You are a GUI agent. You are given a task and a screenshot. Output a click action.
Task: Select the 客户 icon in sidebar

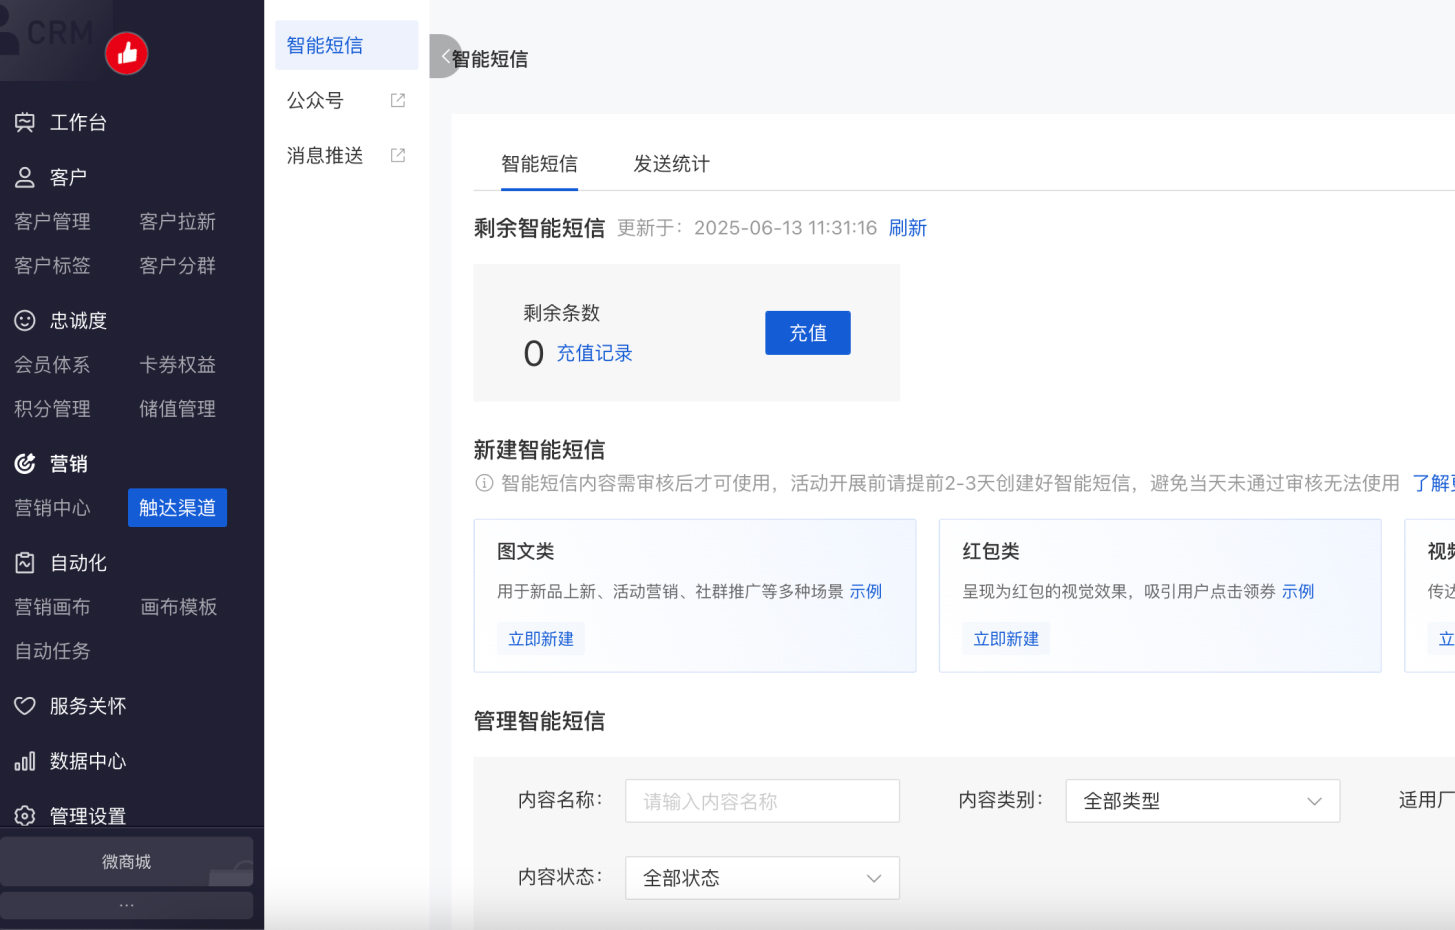25,176
